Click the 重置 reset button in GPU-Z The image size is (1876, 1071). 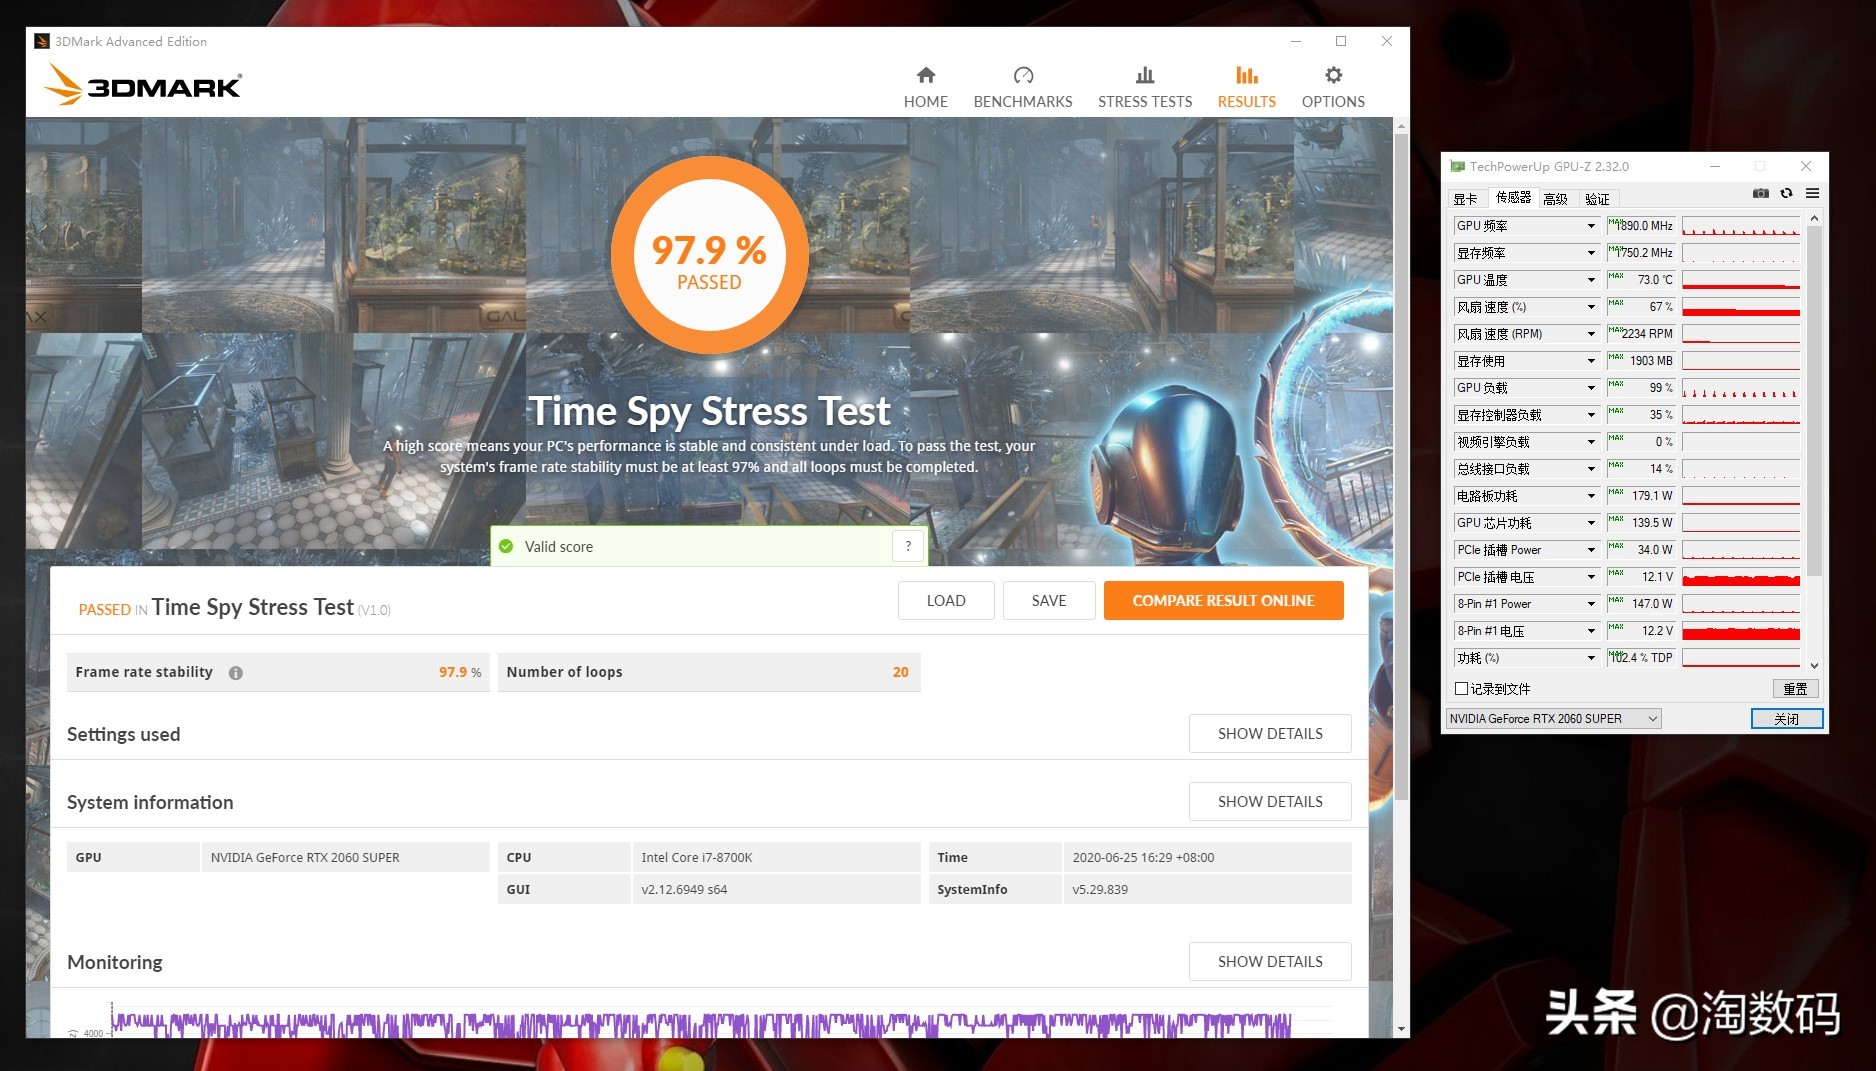pyautogui.click(x=1794, y=689)
